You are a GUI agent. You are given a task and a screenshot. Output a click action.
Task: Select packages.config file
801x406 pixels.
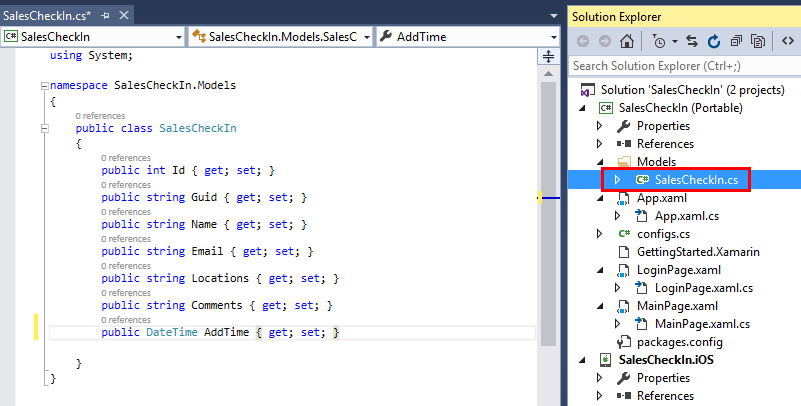[x=680, y=342]
